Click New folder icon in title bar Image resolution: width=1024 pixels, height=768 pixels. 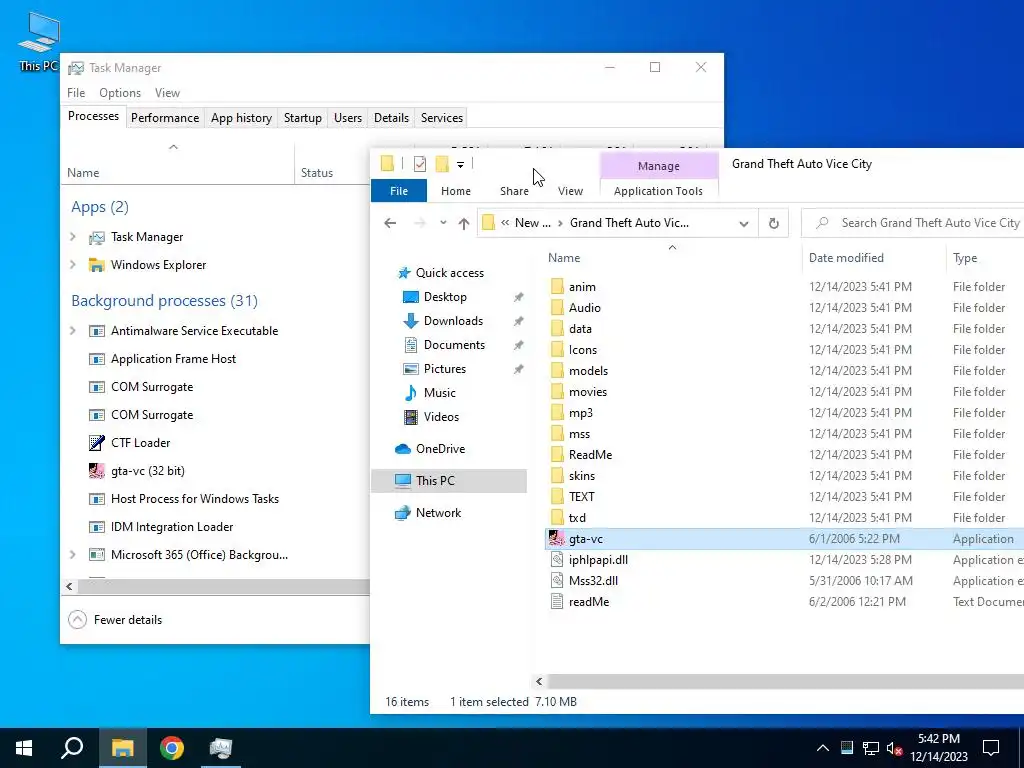pyautogui.click(x=442, y=163)
